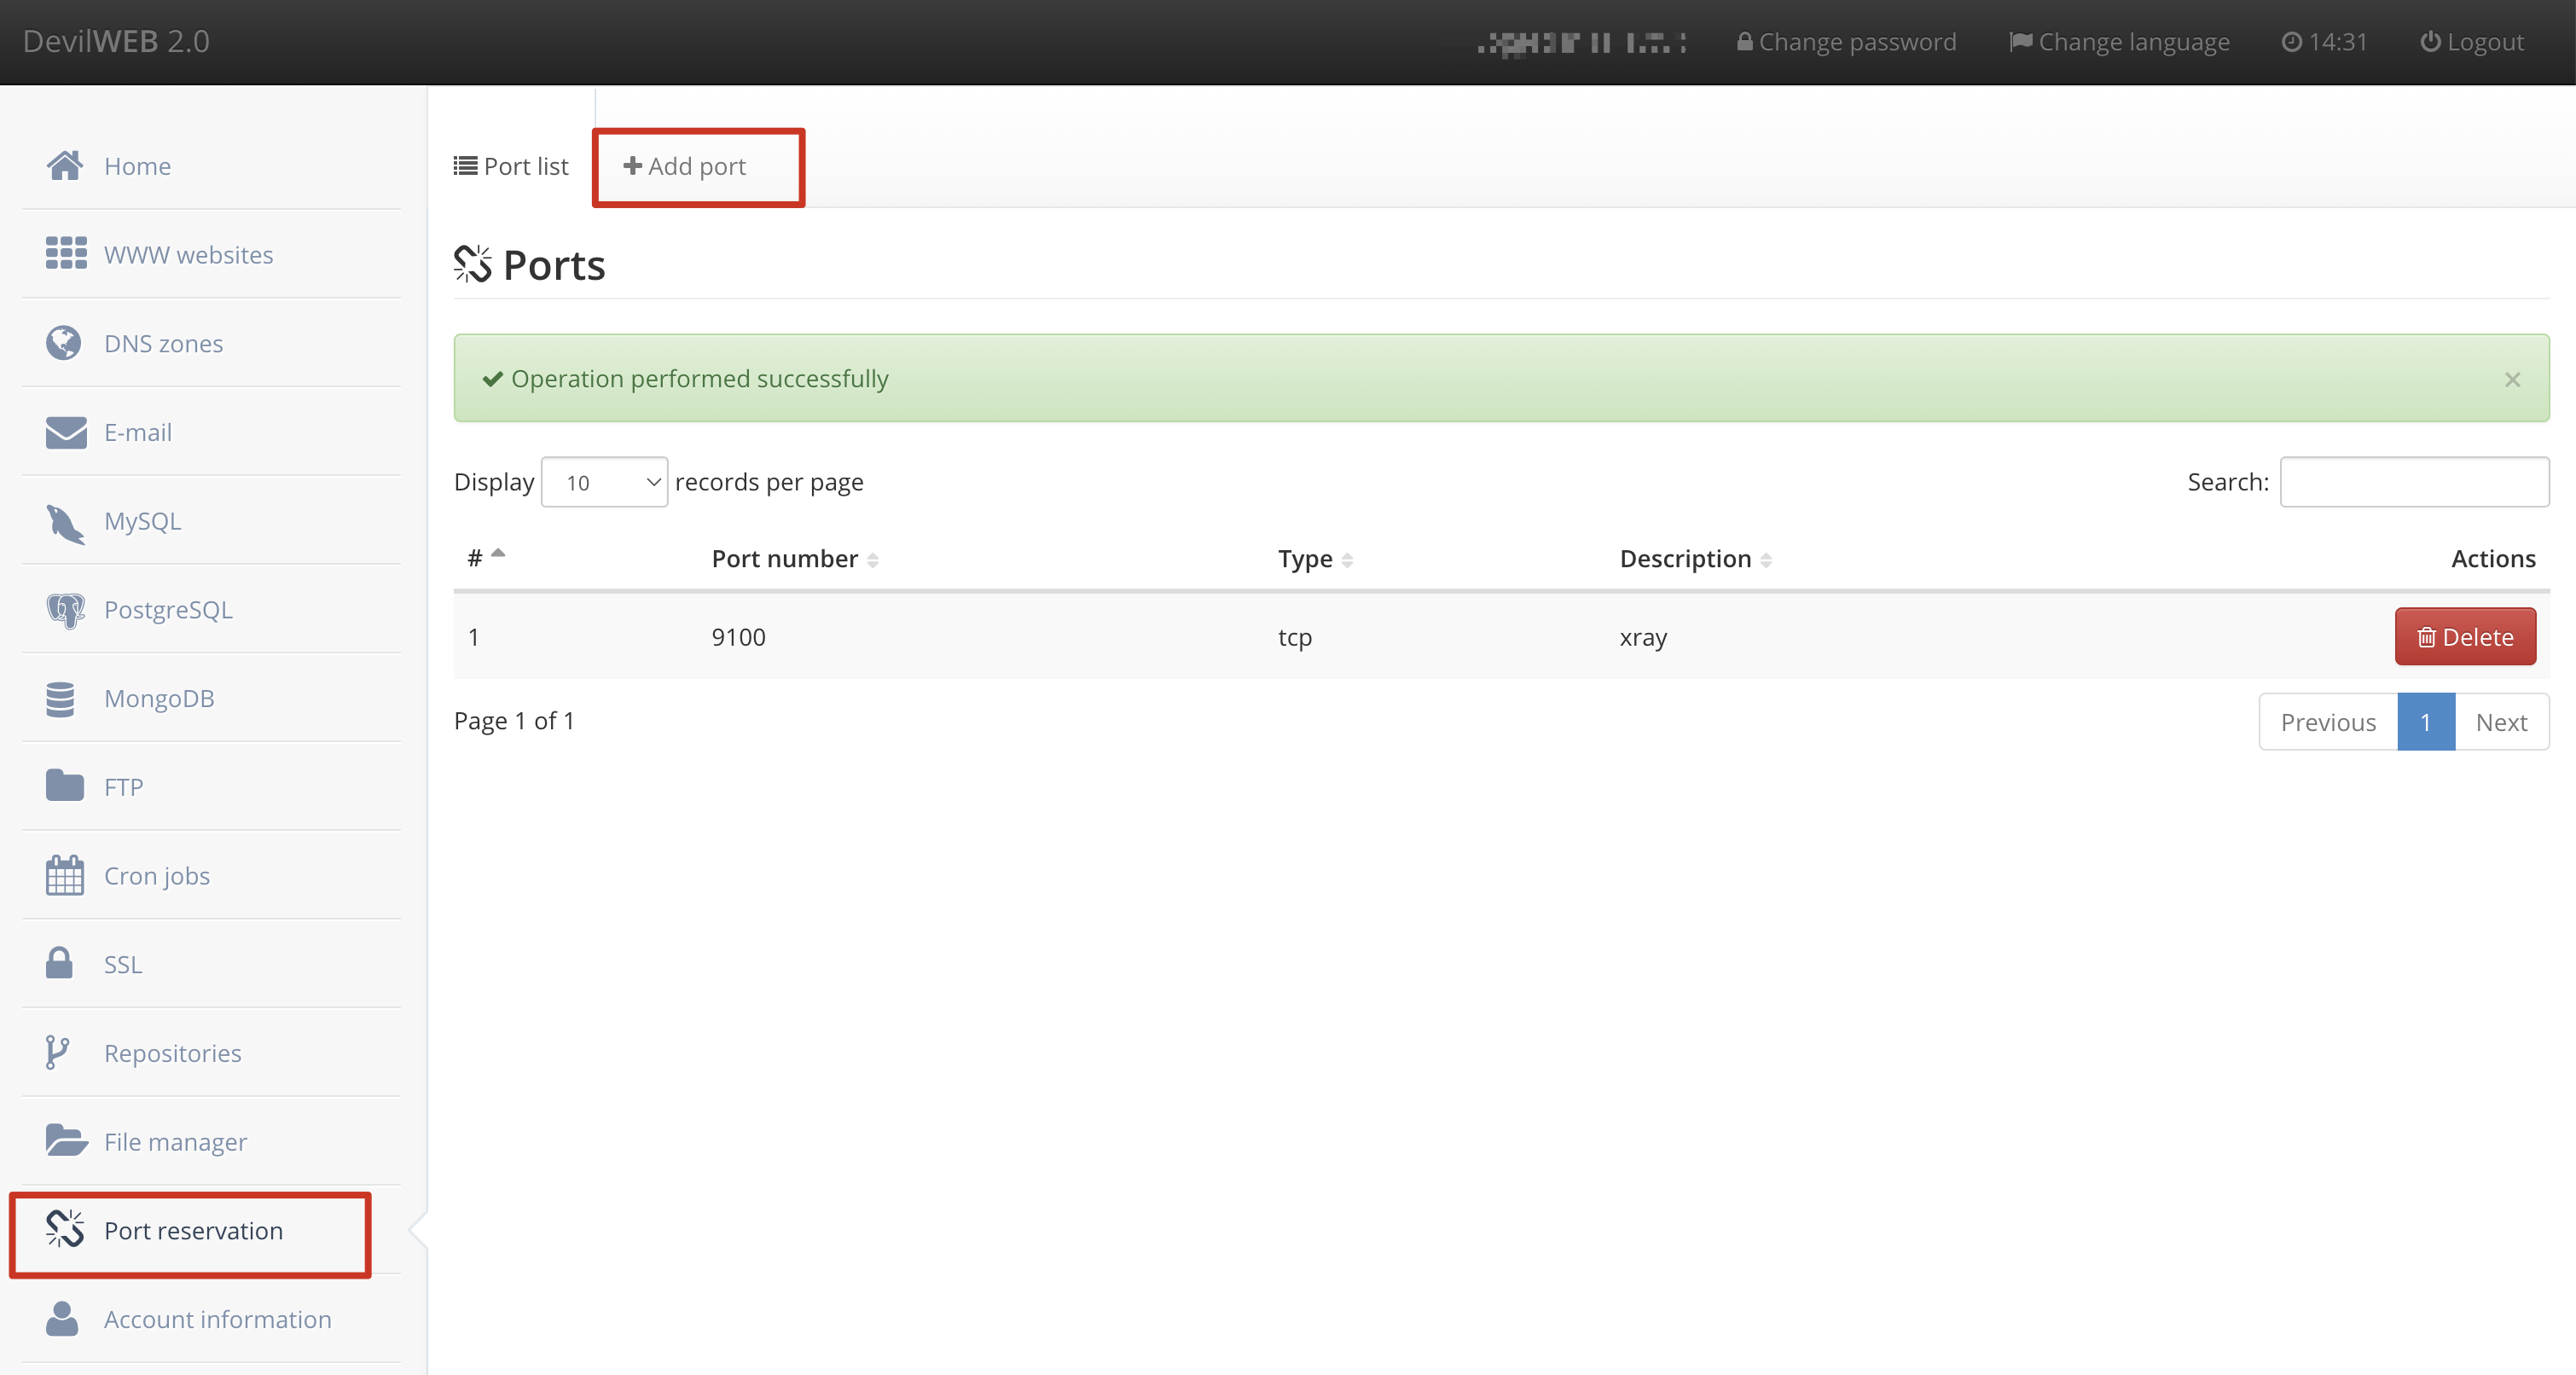Click the E-mail envelope icon
The width and height of the screenshot is (2576, 1375).
coord(66,432)
